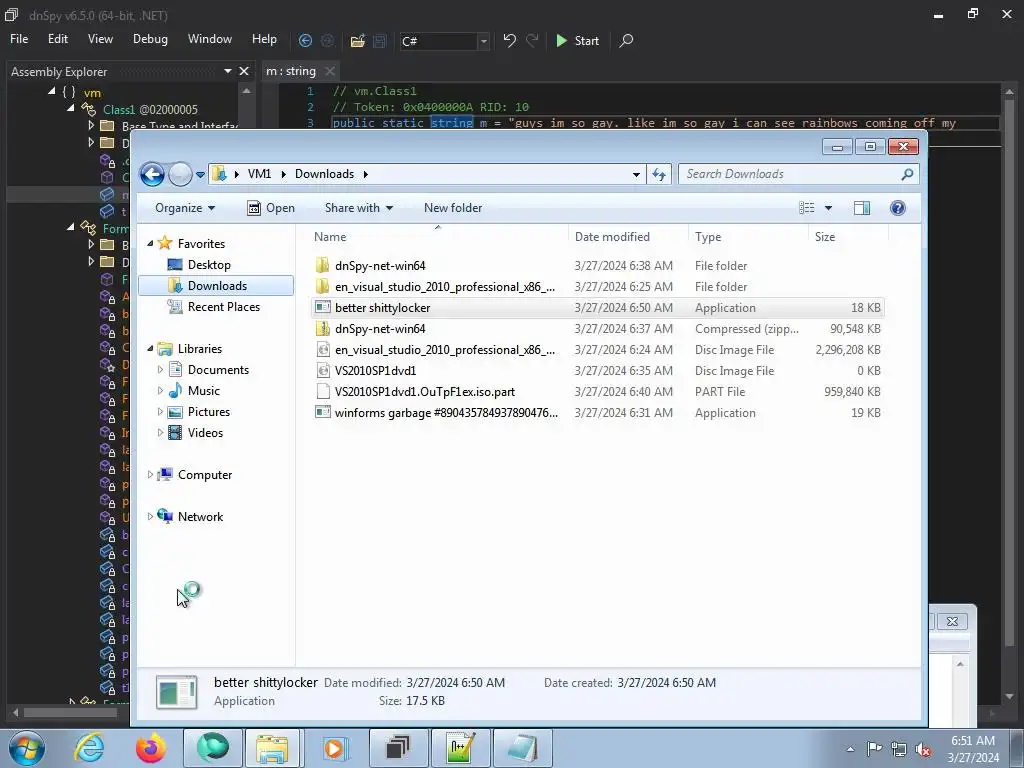Image resolution: width=1024 pixels, height=768 pixels.
Task: Open dnSpy Help menu
Action: [264, 39]
